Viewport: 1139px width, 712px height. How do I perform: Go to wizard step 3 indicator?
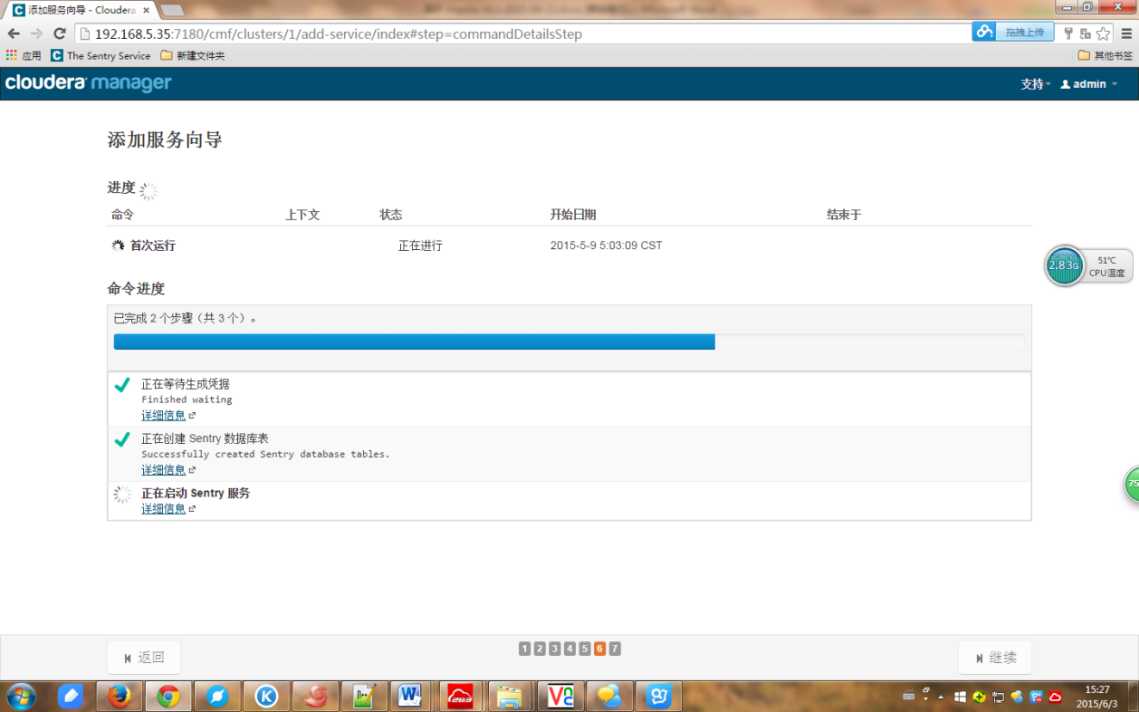tap(555, 648)
